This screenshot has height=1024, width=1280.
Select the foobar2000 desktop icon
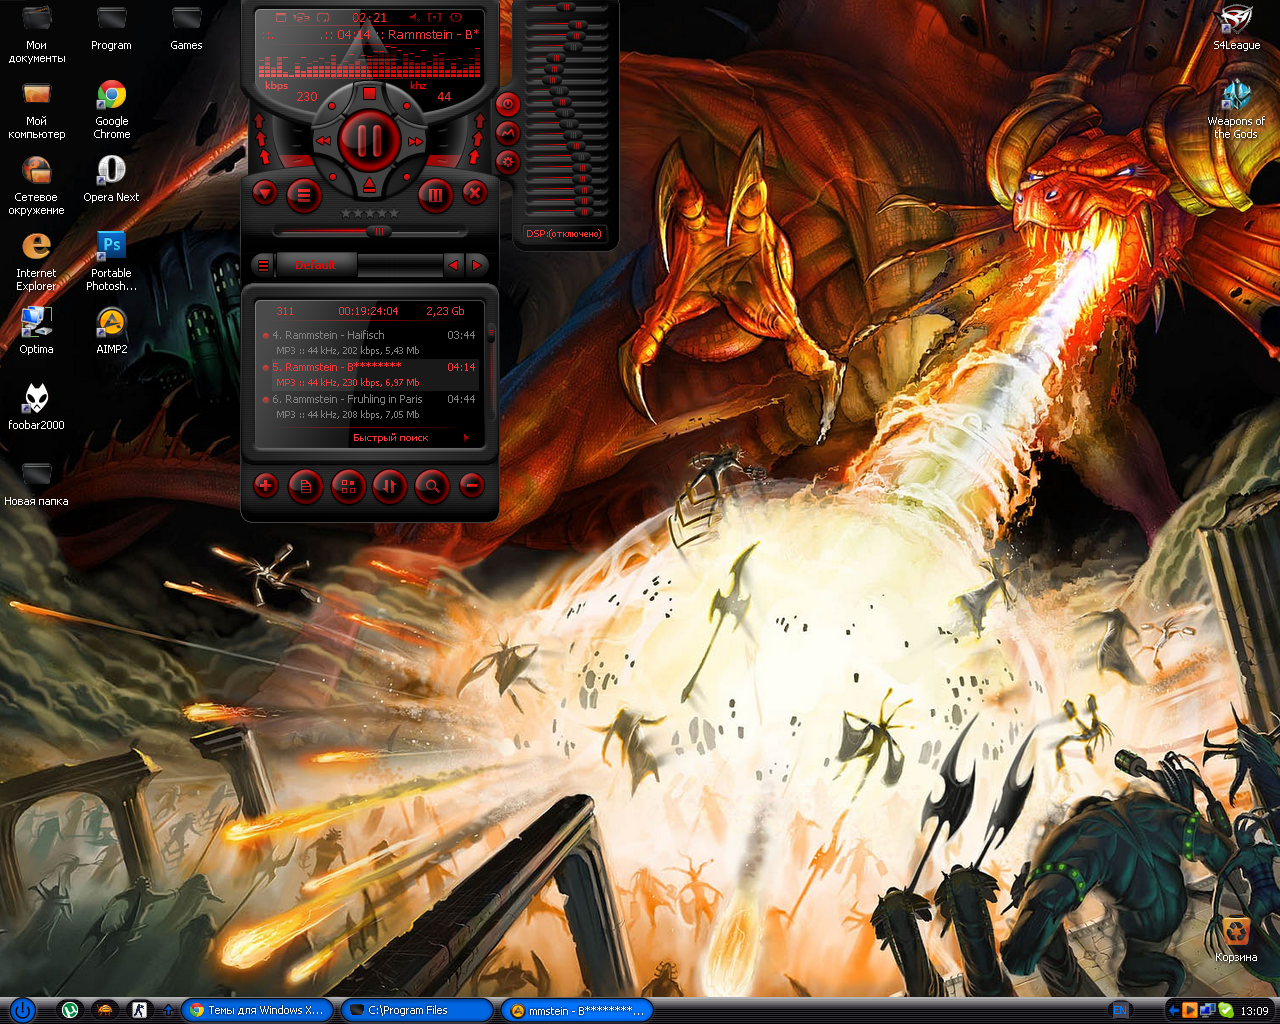tap(36, 407)
